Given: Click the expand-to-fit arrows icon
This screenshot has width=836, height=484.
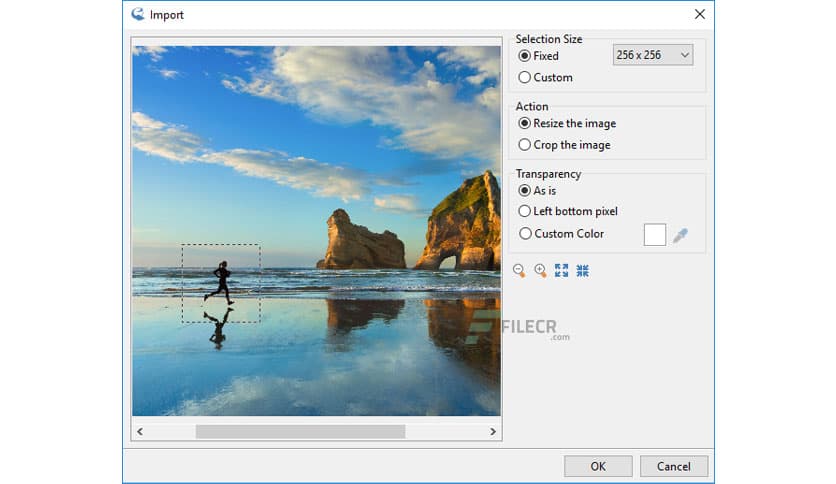Looking at the screenshot, I should pyautogui.click(x=561, y=270).
